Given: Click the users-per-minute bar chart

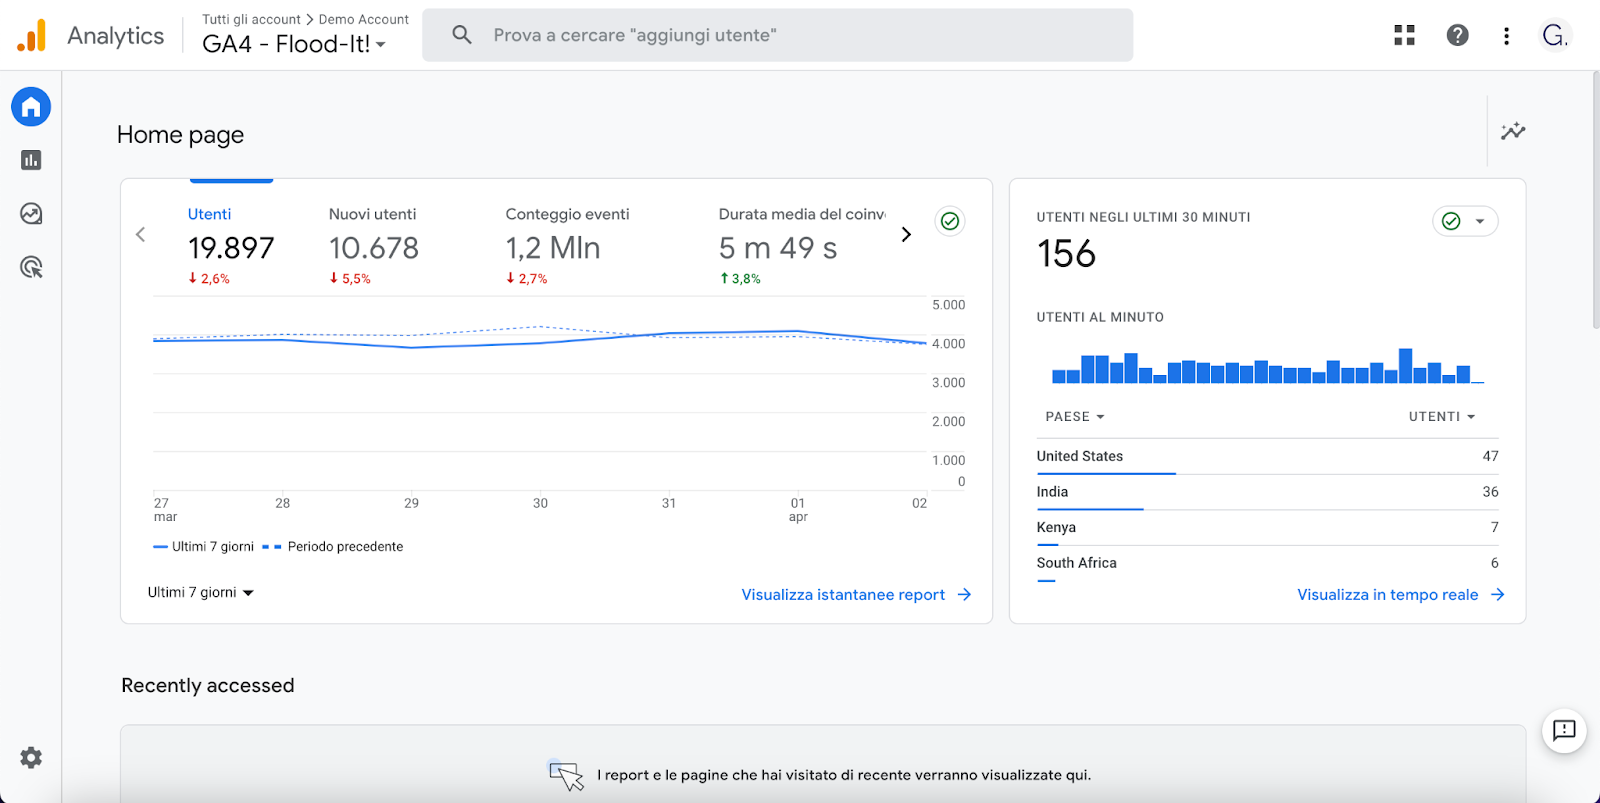Looking at the screenshot, I should [x=1267, y=366].
